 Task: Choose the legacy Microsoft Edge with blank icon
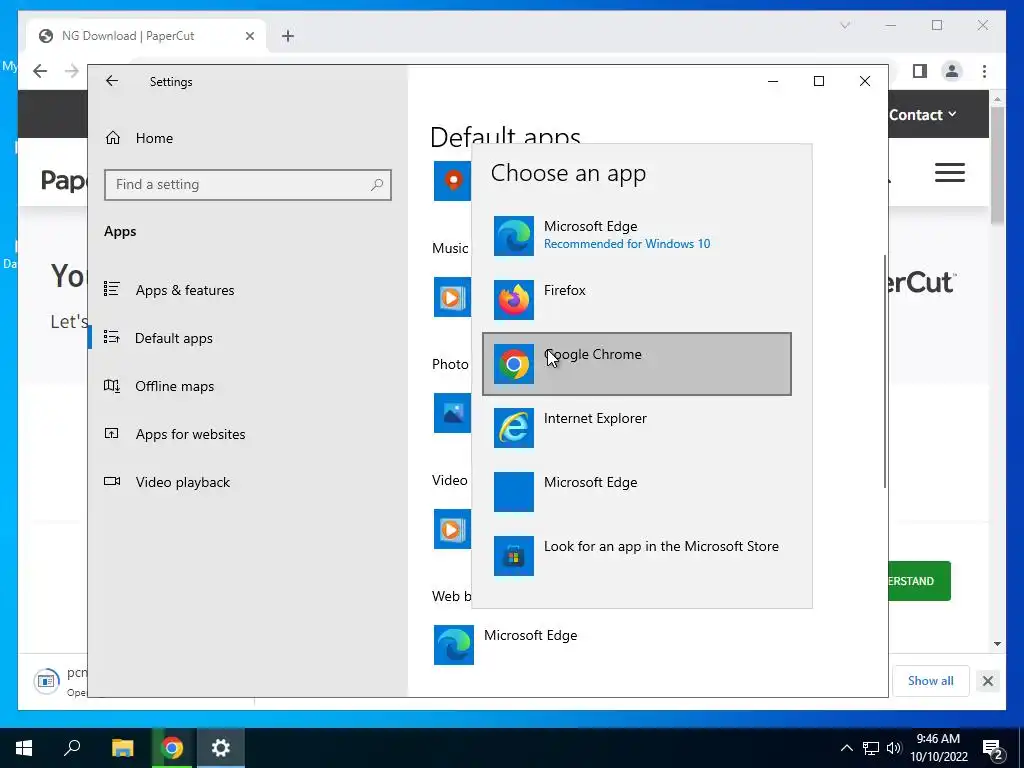click(637, 492)
